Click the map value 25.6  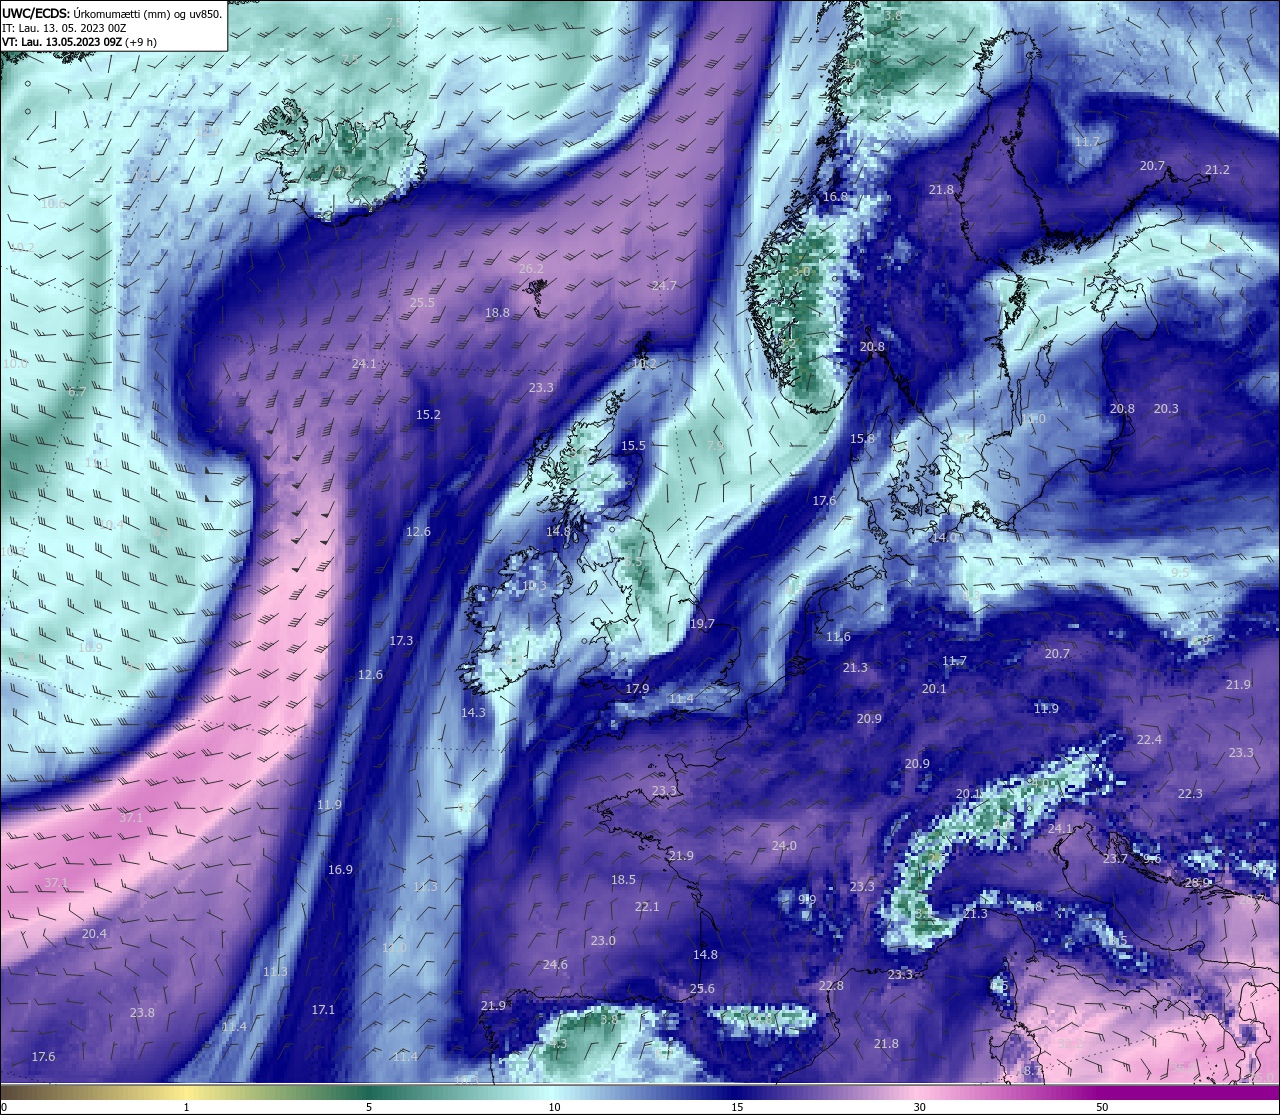702,989
